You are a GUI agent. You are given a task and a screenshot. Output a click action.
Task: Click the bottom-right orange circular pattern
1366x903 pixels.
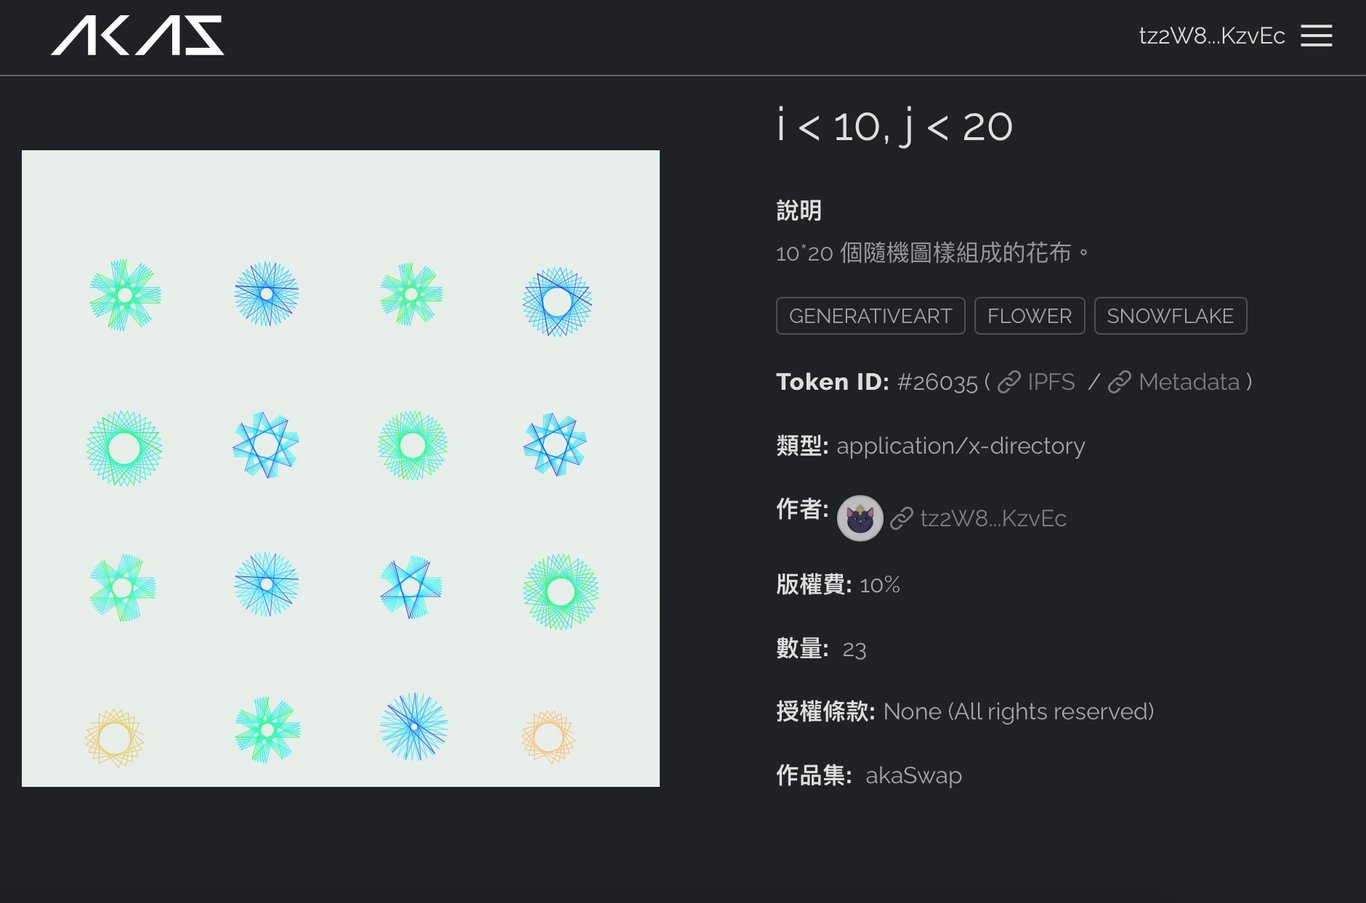[548, 738]
